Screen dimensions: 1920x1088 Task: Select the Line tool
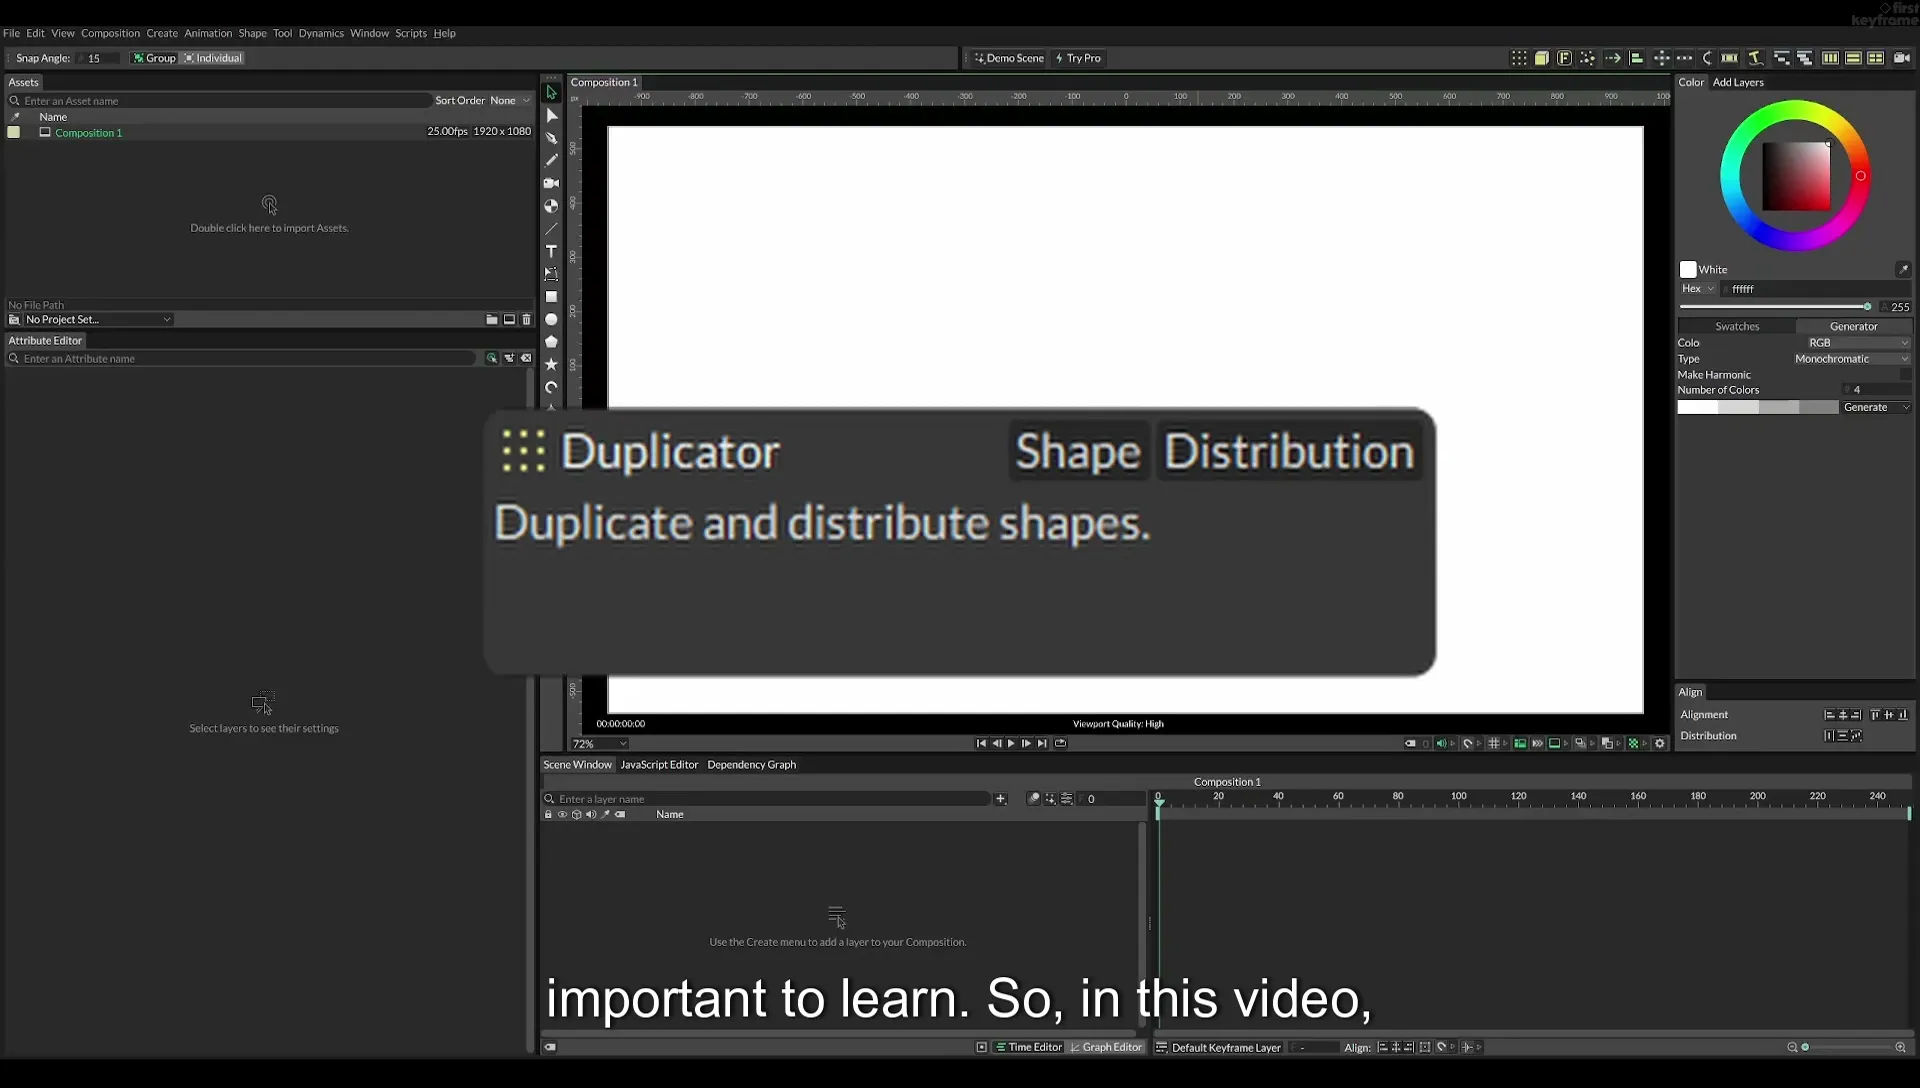551,229
